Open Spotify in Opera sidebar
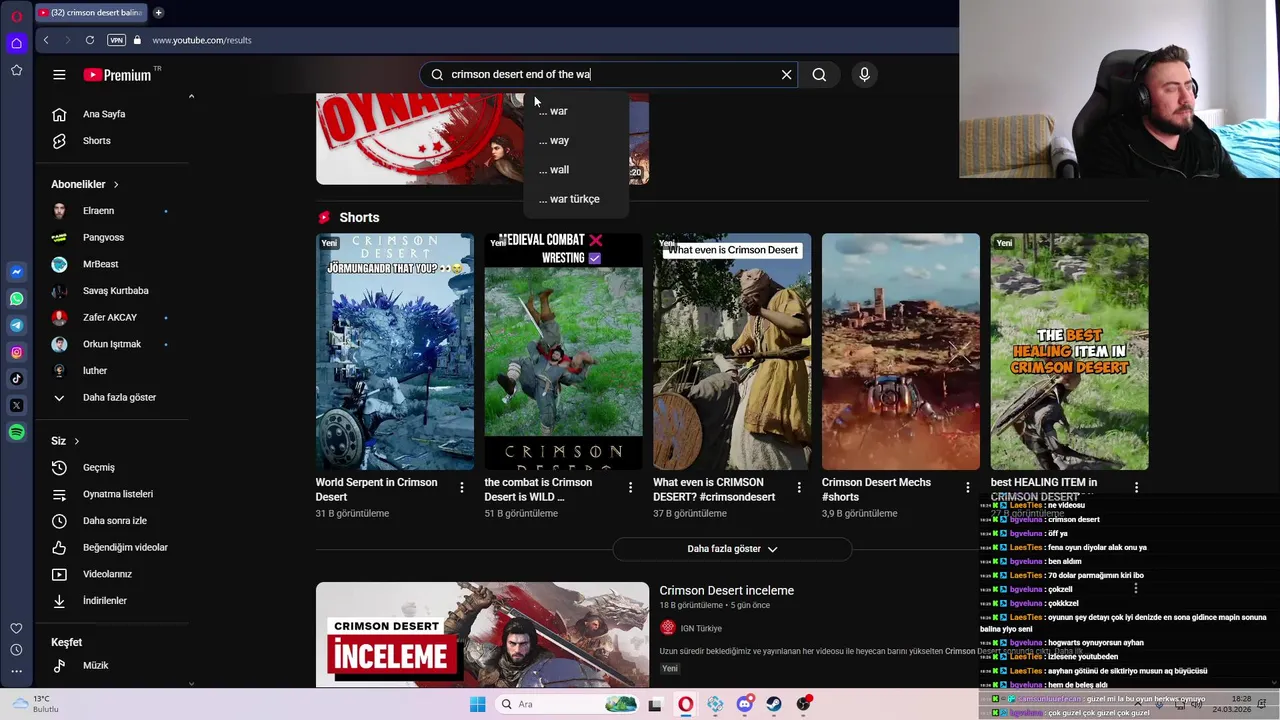Viewport: 1280px width, 720px height. pos(16,432)
